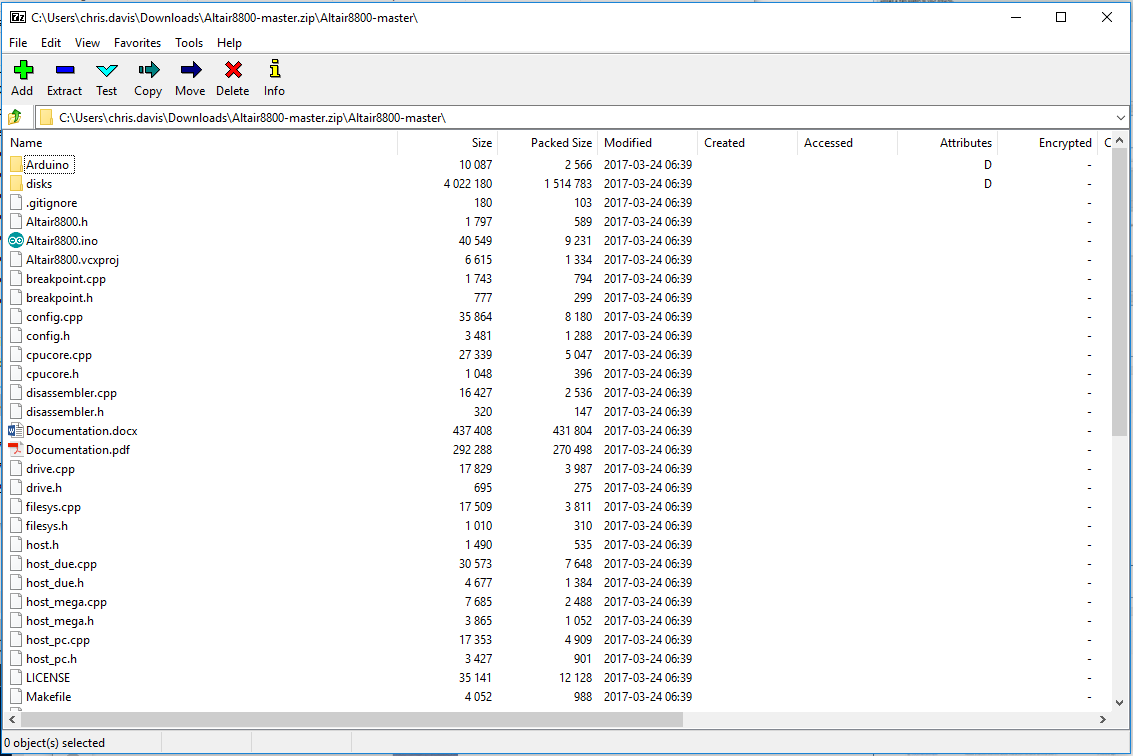
Task: Click the Copy toolbar icon
Action: click(149, 69)
